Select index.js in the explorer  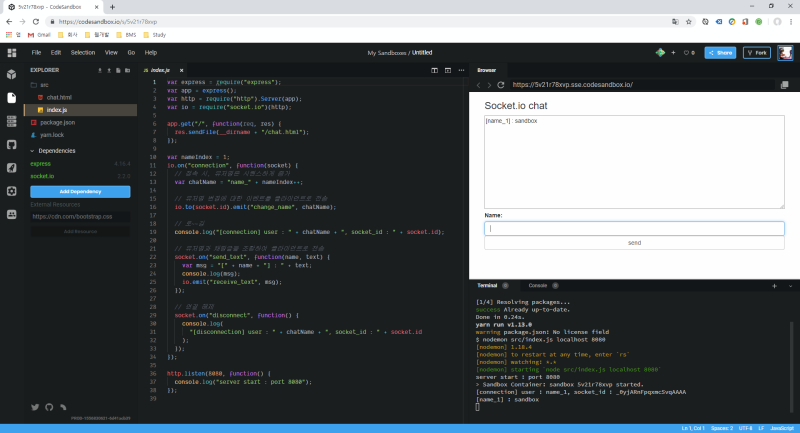81,110
